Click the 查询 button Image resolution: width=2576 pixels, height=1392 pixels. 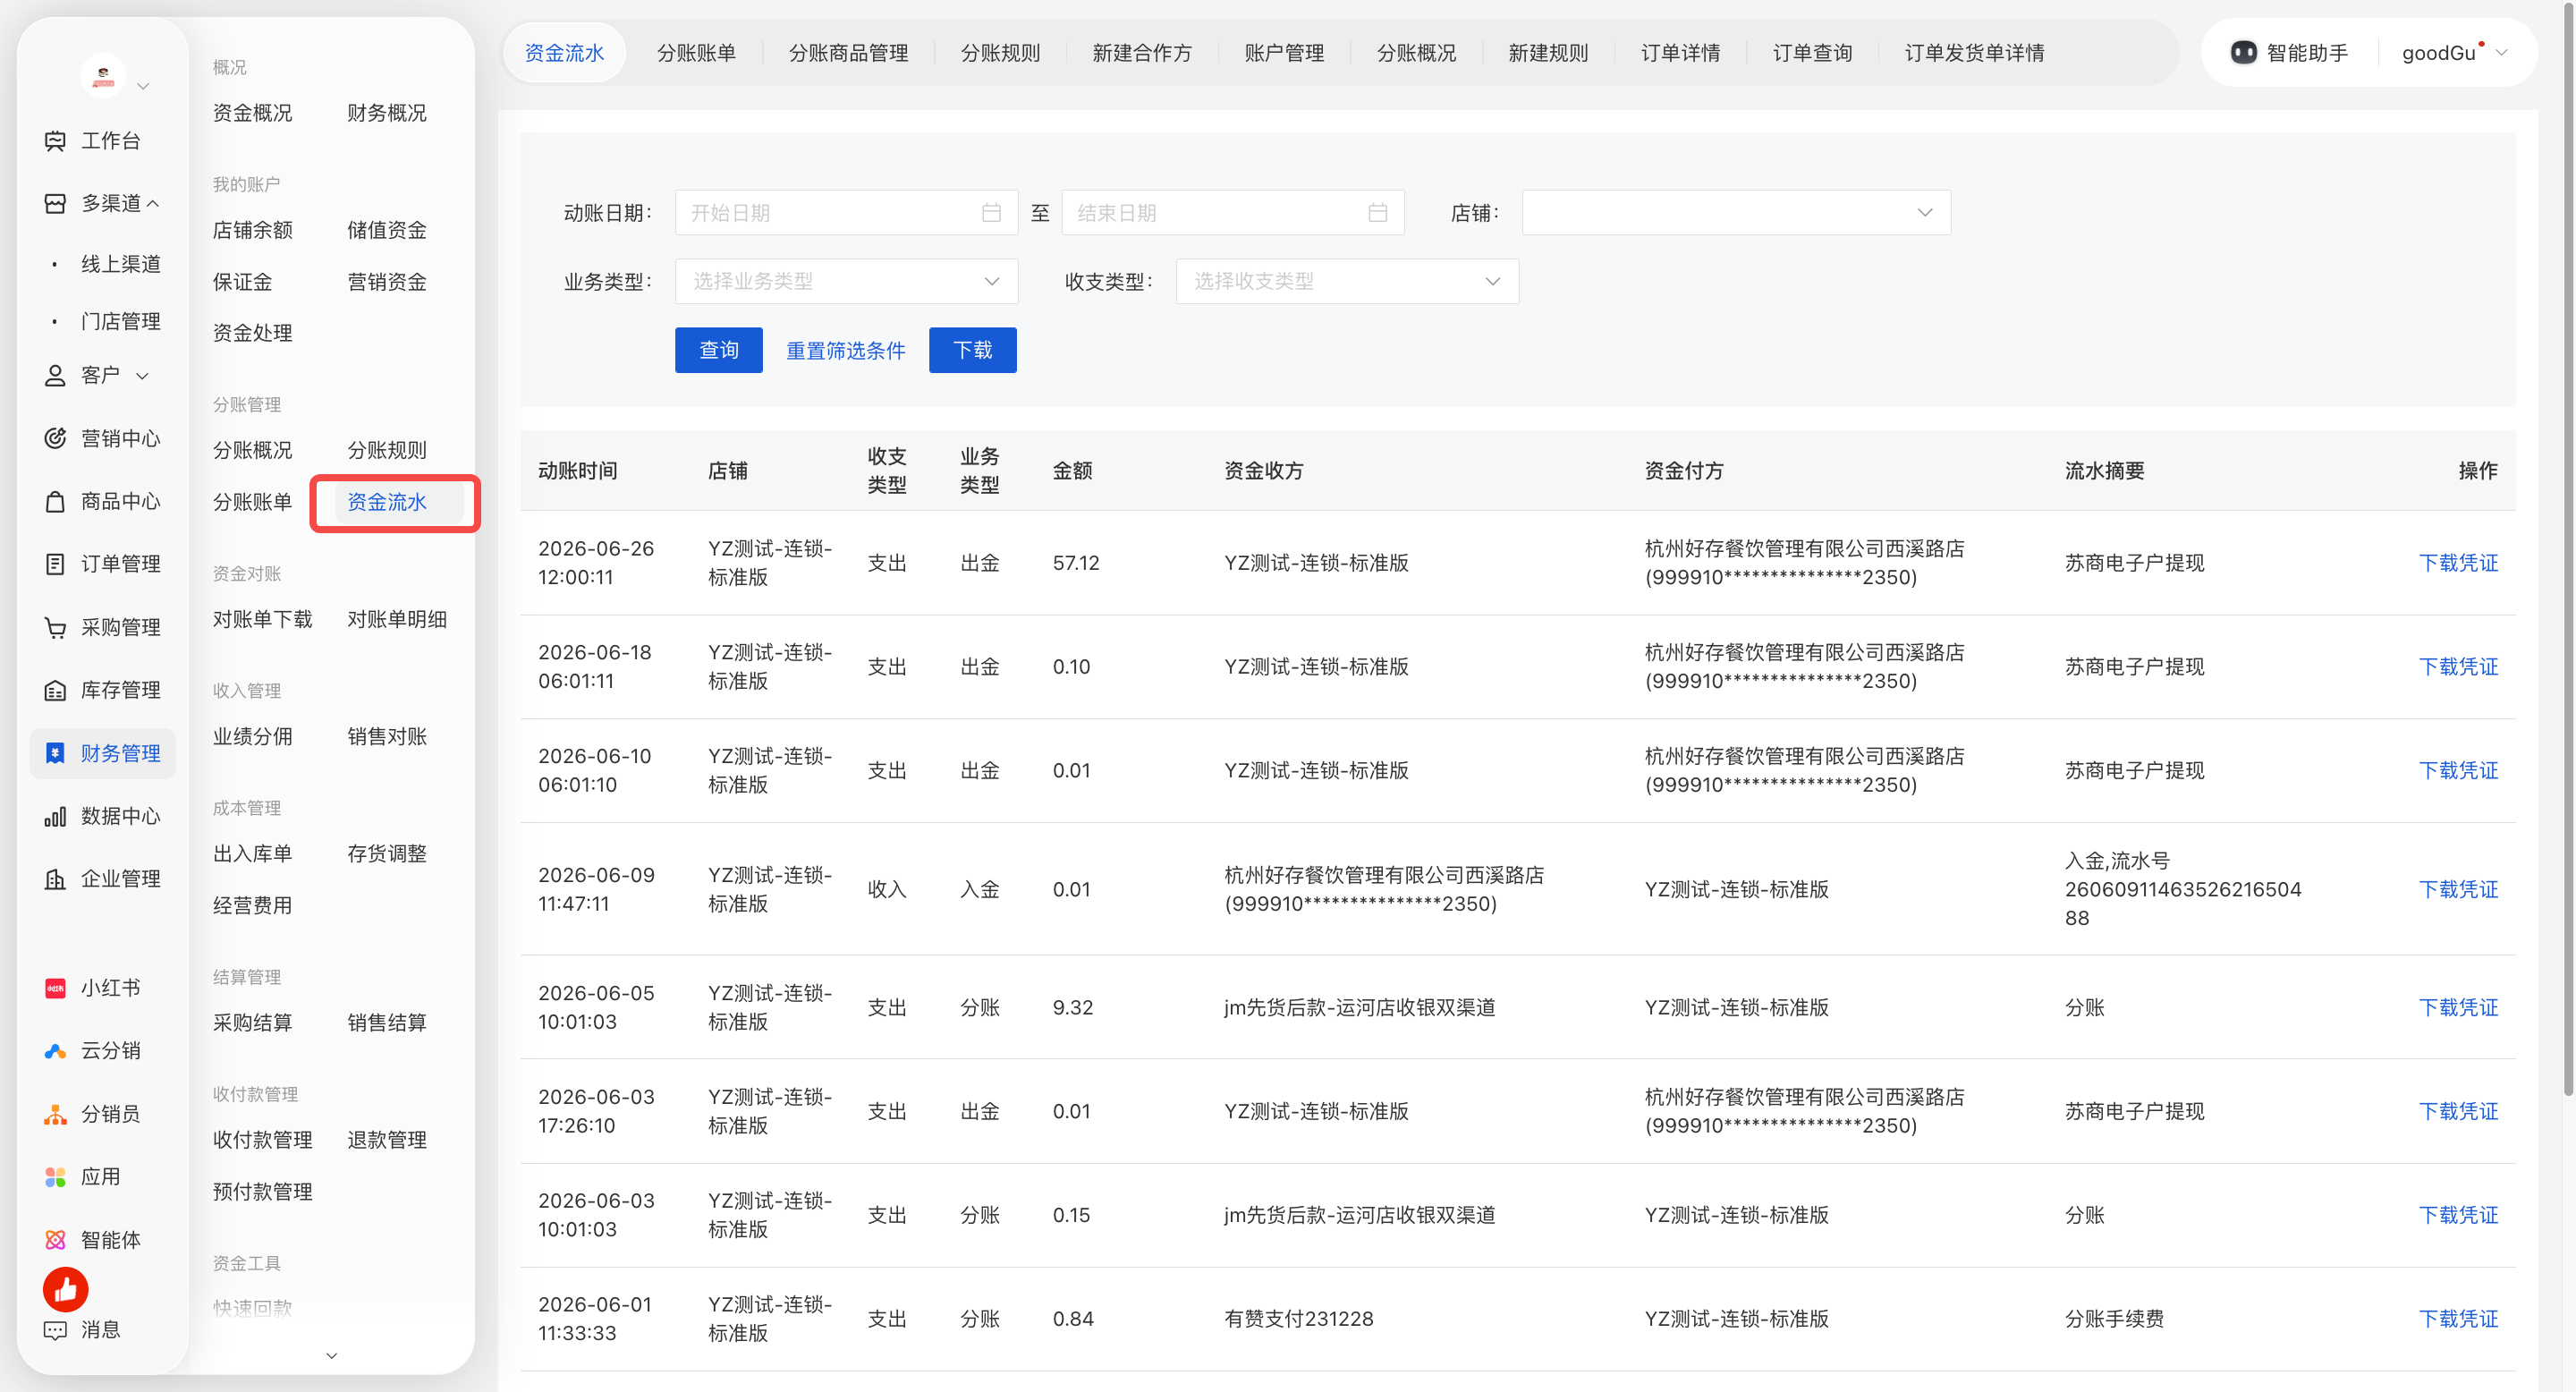tap(718, 350)
